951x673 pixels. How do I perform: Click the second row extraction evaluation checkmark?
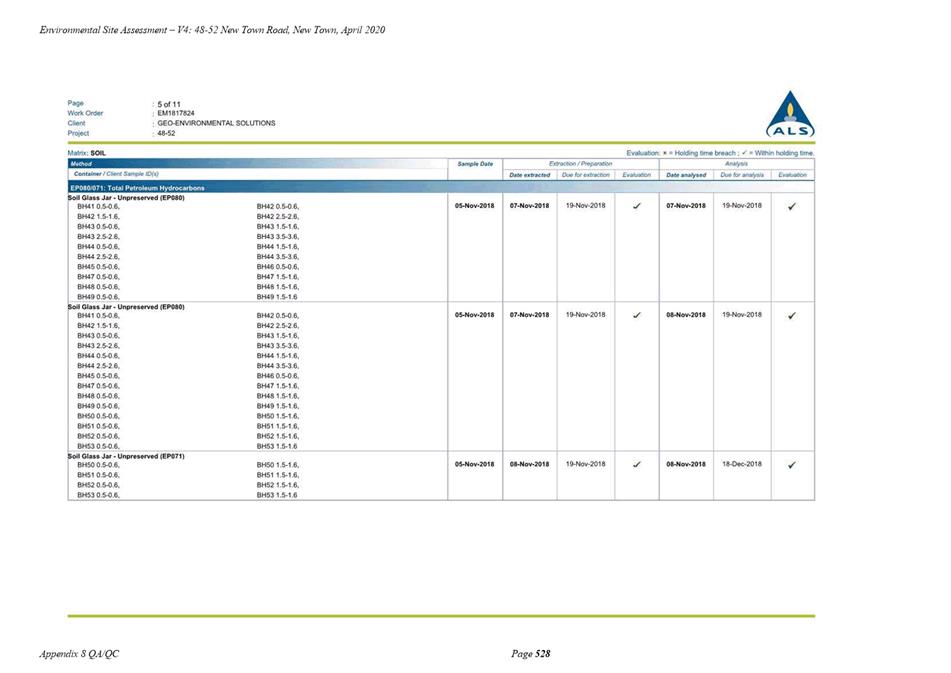click(637, 315)
